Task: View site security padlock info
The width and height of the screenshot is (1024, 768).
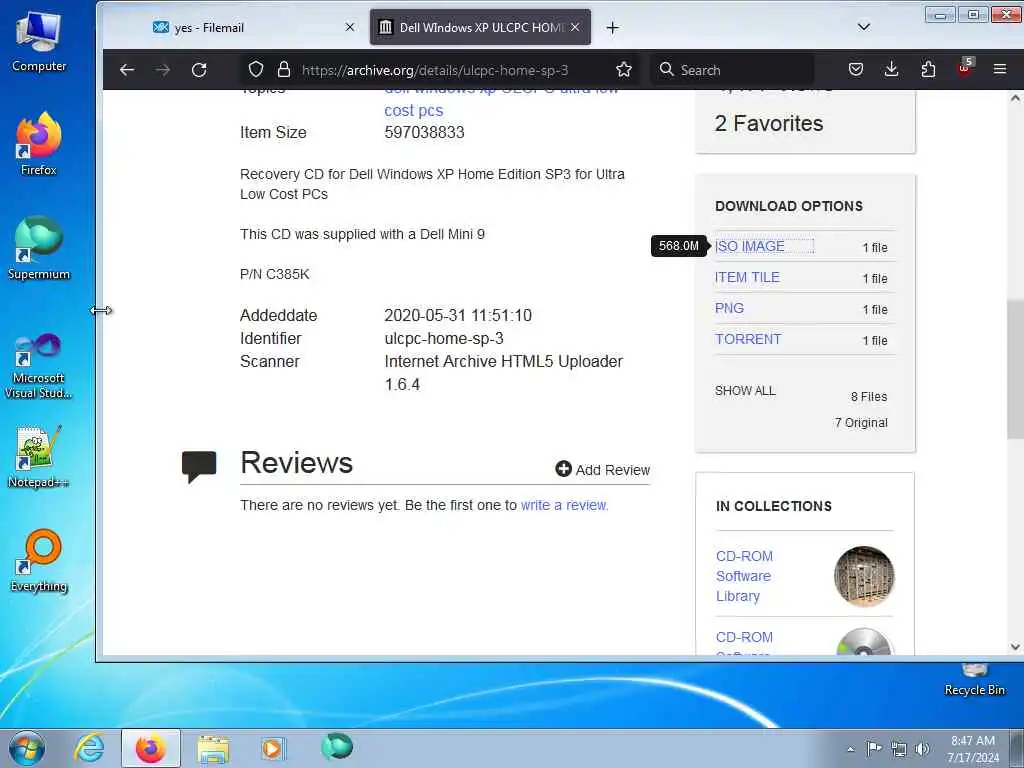Action: click(283, 70)
